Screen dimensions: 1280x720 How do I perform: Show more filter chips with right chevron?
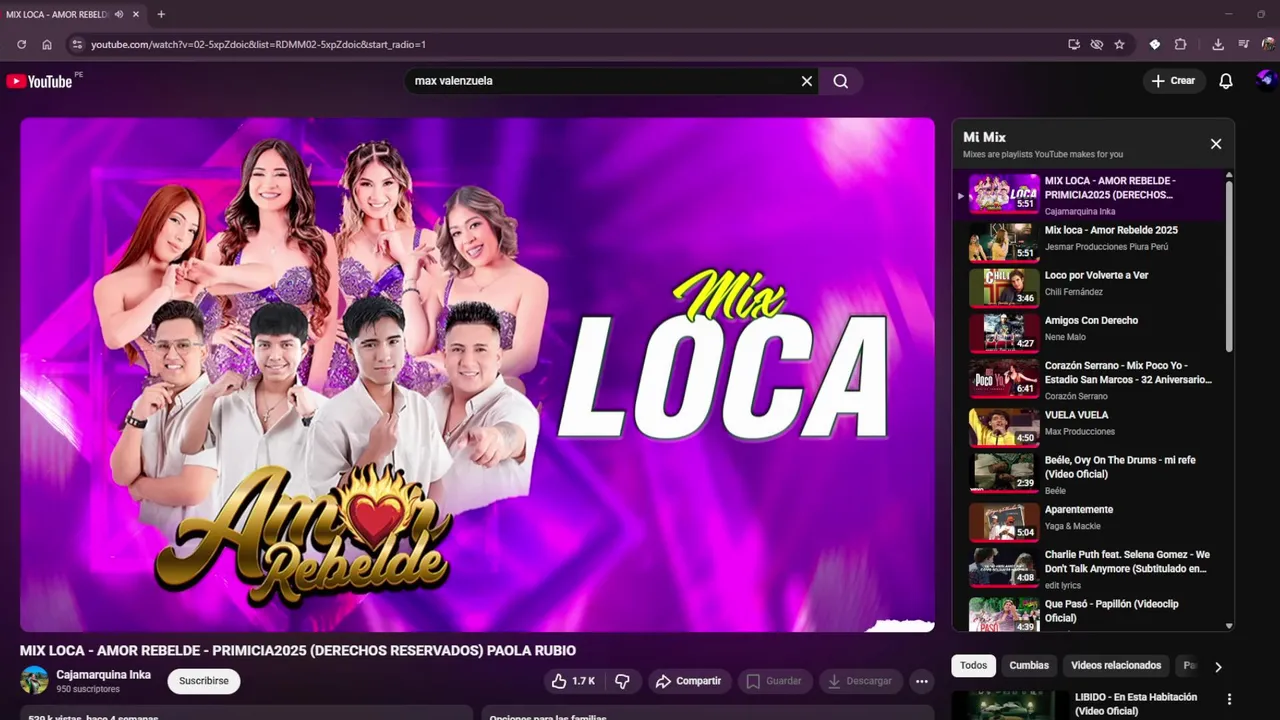pos(1218,667)
